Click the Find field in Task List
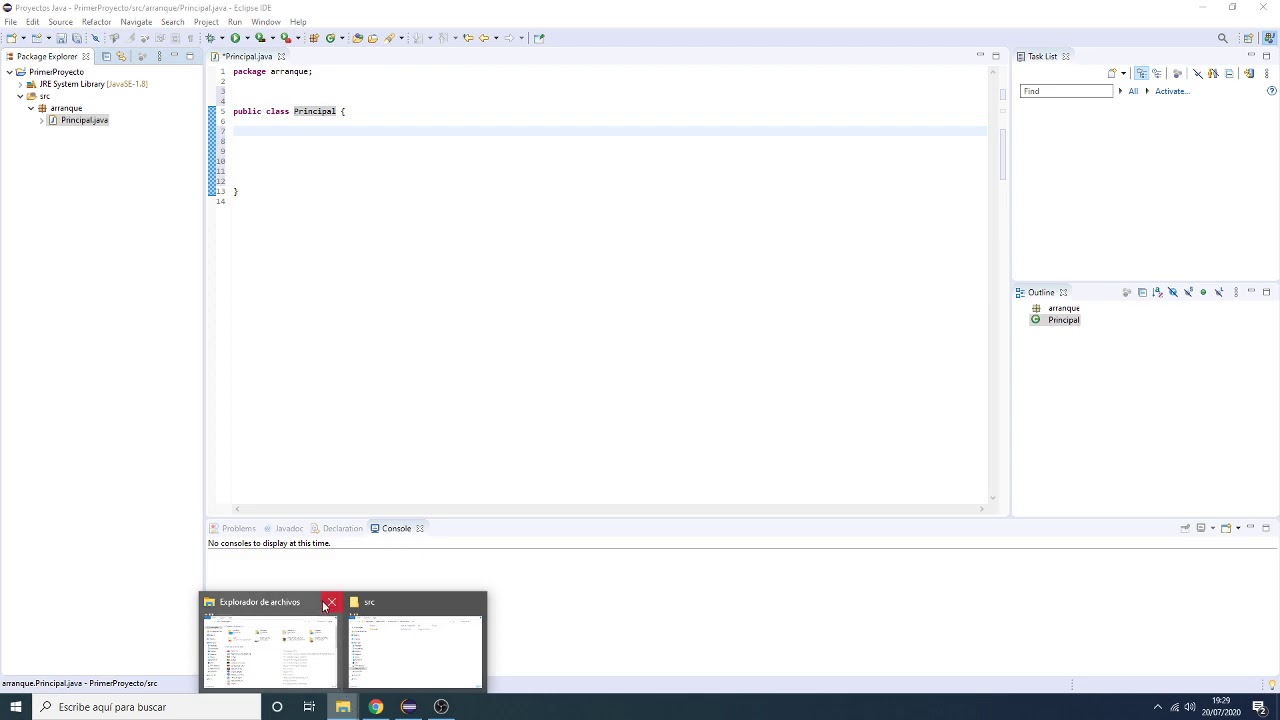 pos(1066,91)
